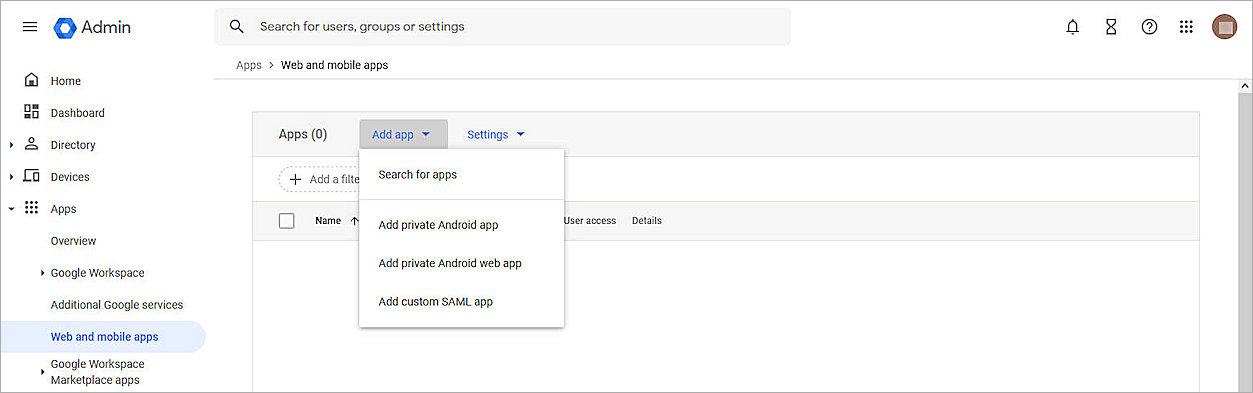
Task: Click the Apps (0) heading
Action: 303,134
